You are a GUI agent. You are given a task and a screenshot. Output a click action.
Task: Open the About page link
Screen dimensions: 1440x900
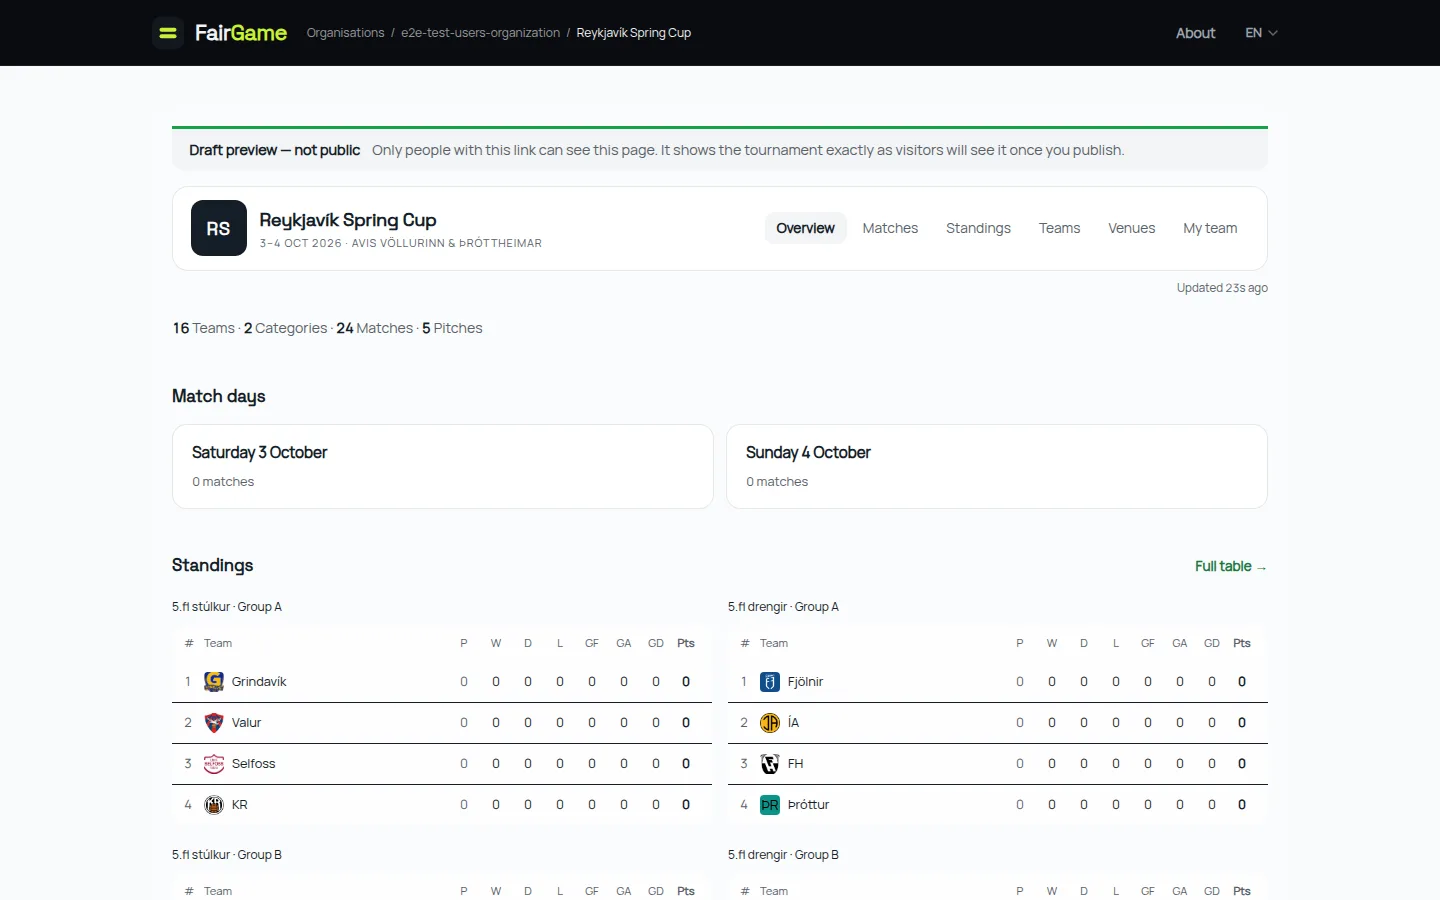pyautogui.click(x=1195, y=33)
